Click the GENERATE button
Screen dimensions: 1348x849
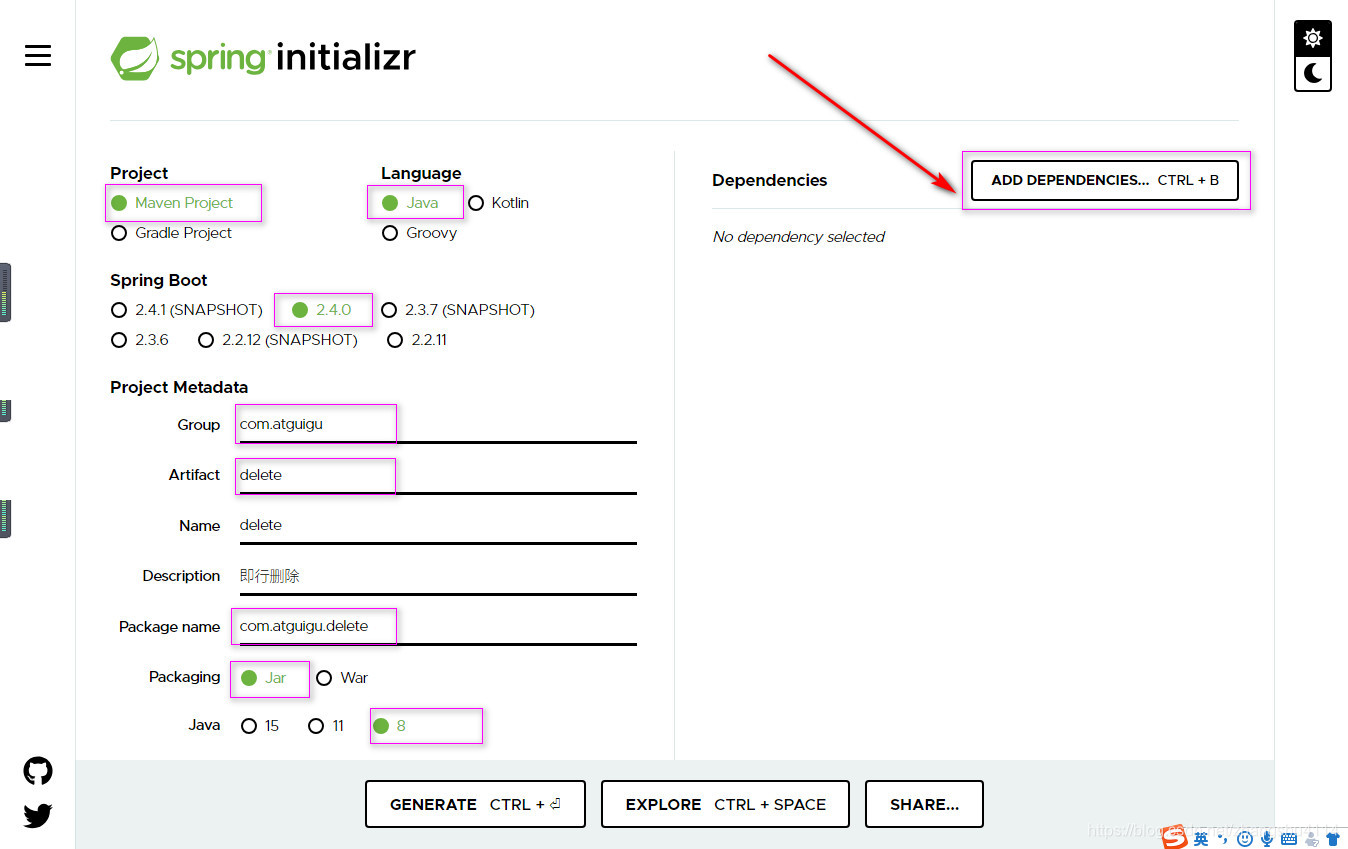475,804
